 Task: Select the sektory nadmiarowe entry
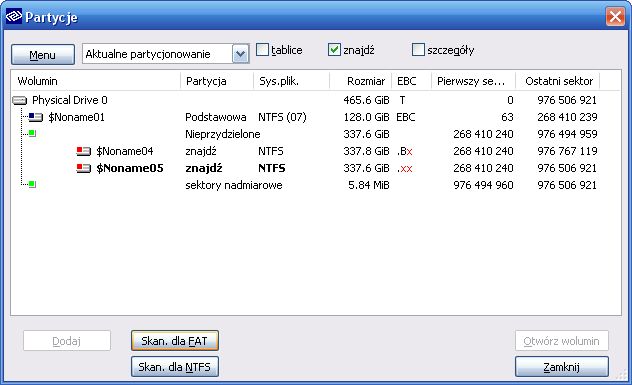pos(234,185)
